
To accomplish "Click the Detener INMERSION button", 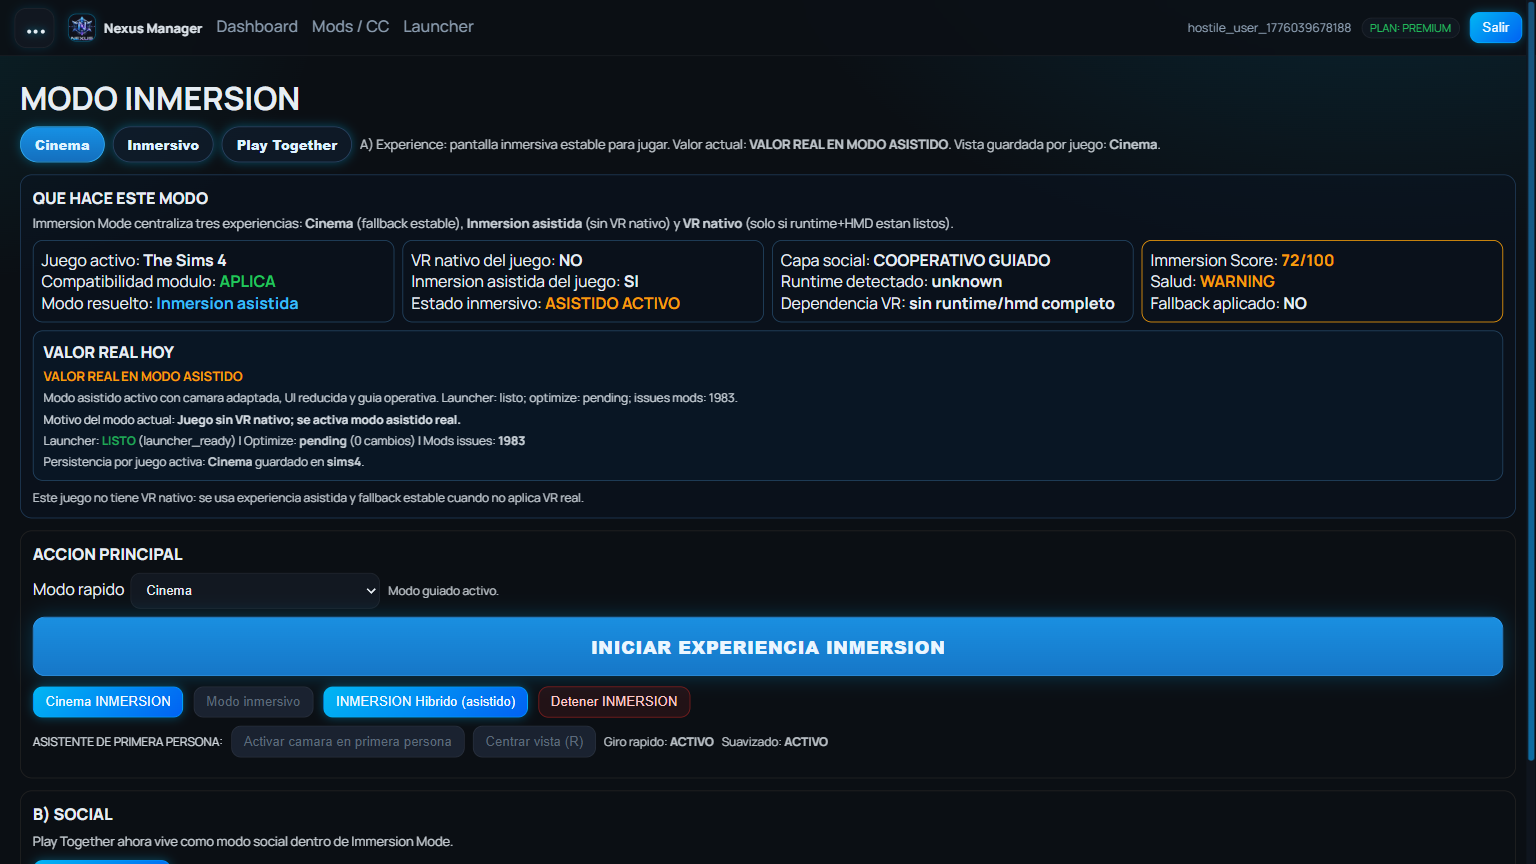I will (x=614, y=702).
